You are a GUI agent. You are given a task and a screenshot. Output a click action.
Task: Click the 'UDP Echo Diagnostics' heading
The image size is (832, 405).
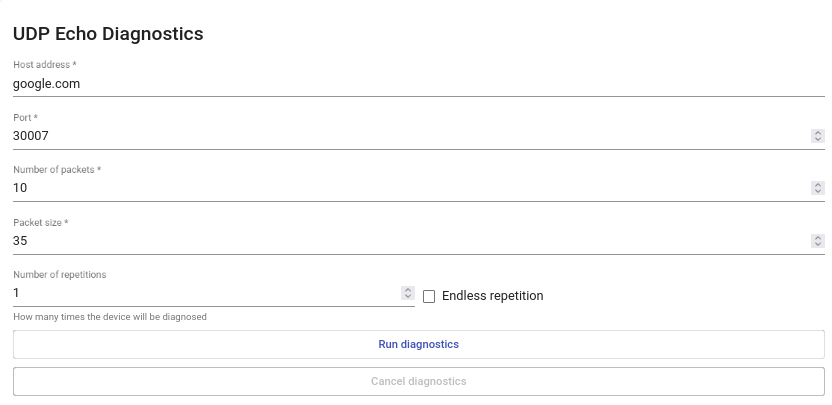108,34
